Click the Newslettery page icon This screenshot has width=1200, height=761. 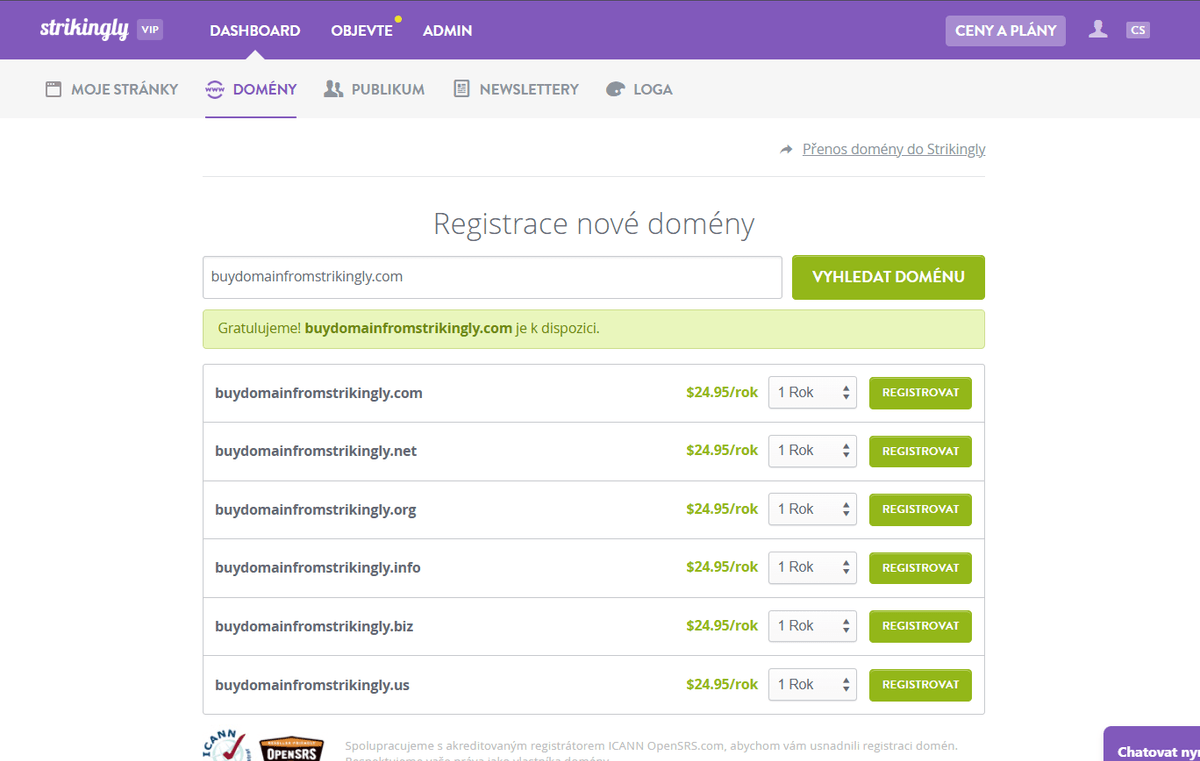tap(461, 89)
